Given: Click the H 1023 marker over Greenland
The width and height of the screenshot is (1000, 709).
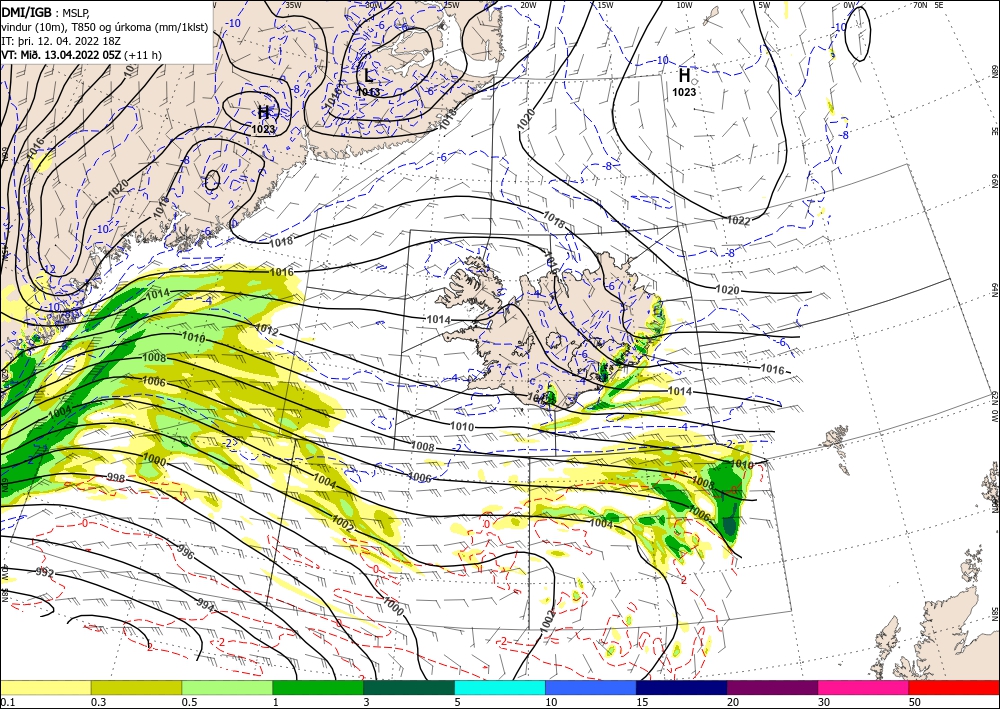Looking at the screenshot, I should pyautogui.click(x=263, y=119).
